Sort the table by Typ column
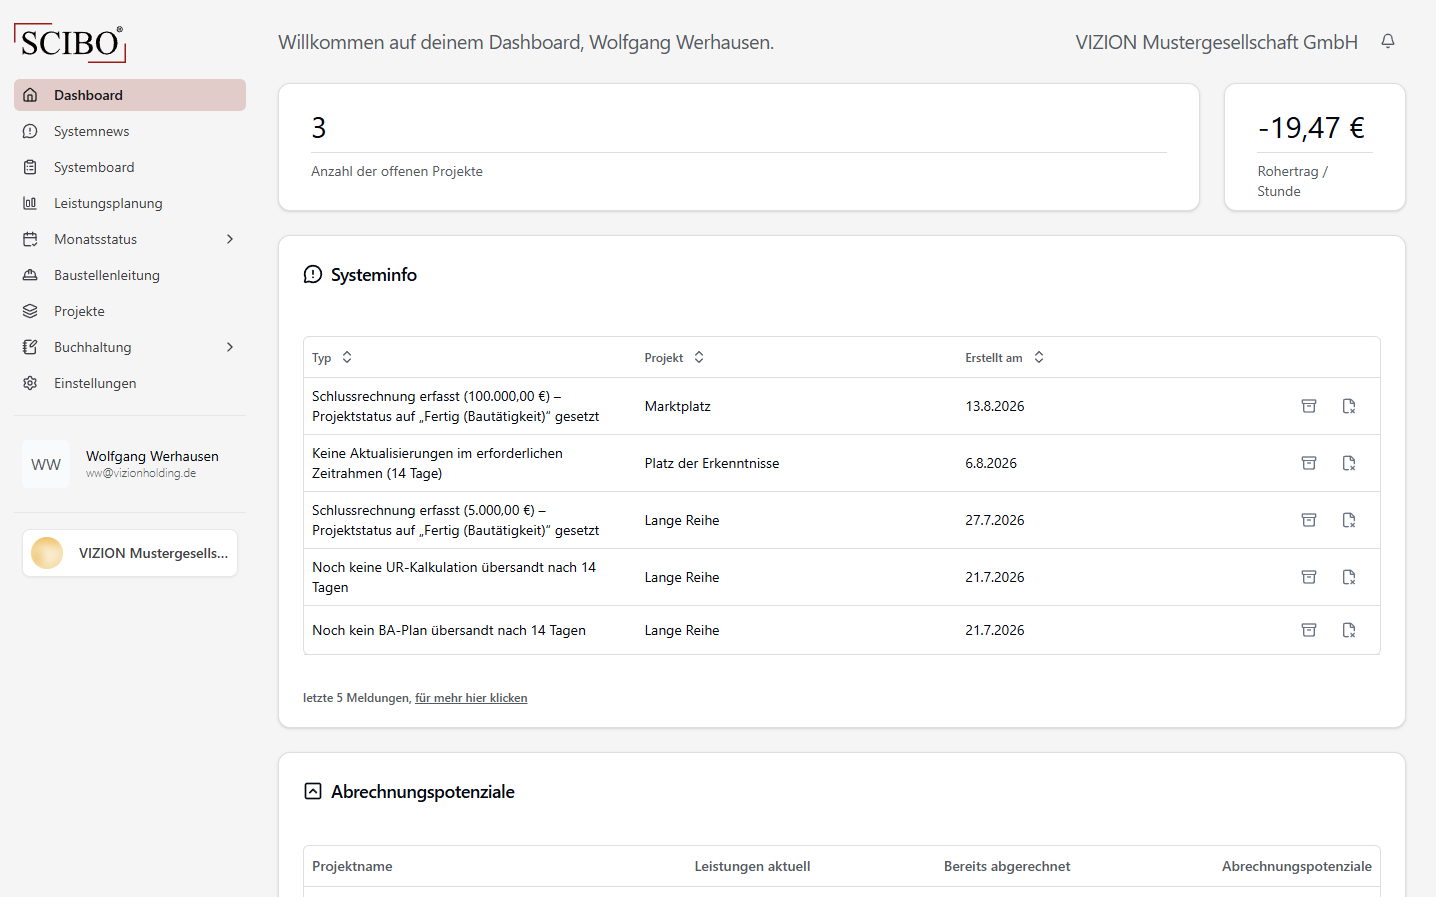 tap(332, 357)
